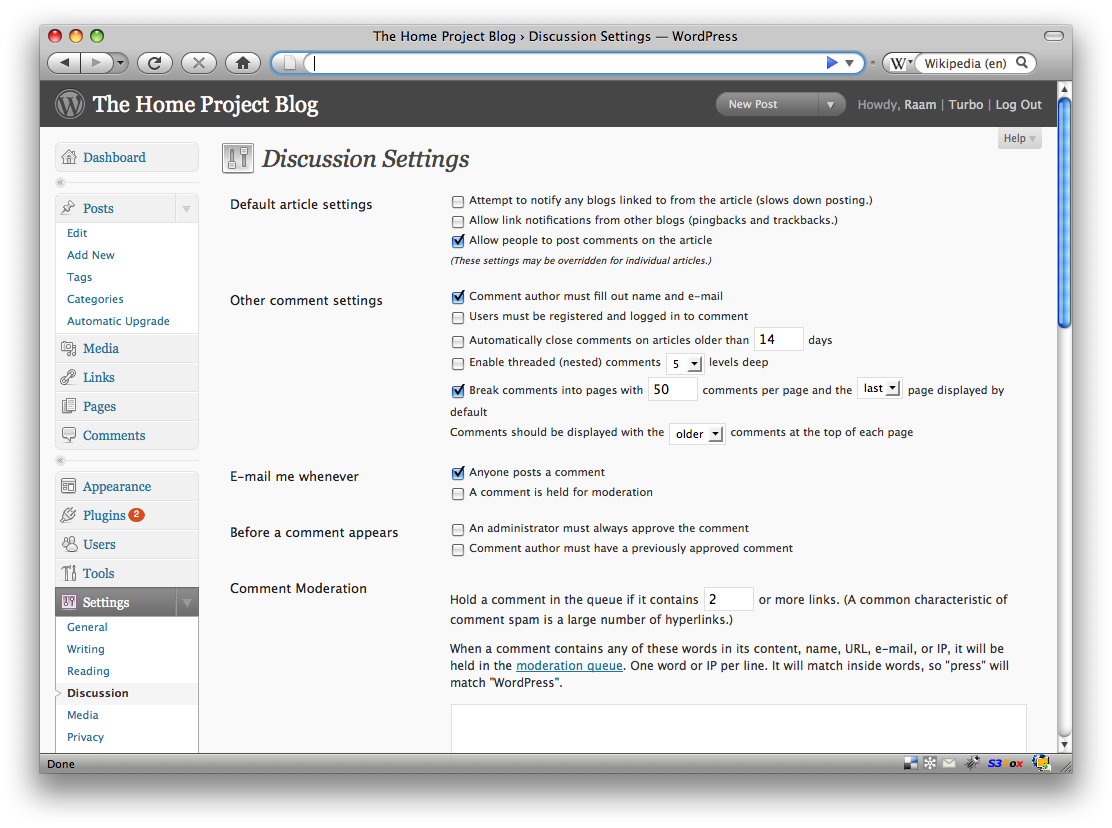Image resolution: width=1112 pixels, height=828 pixels.
Task: Click the Tools icon in sidebar
Action: pyautogui.click(x=69, y=573)
